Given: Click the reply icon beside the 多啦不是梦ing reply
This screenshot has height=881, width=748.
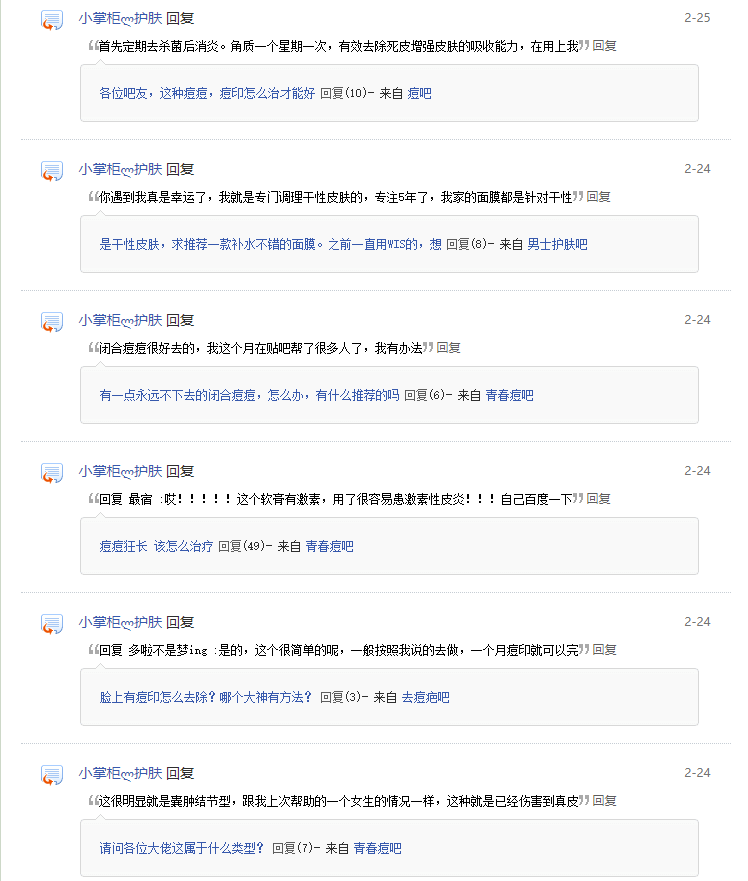Looking at the screenshot, I should pos(52,624).
